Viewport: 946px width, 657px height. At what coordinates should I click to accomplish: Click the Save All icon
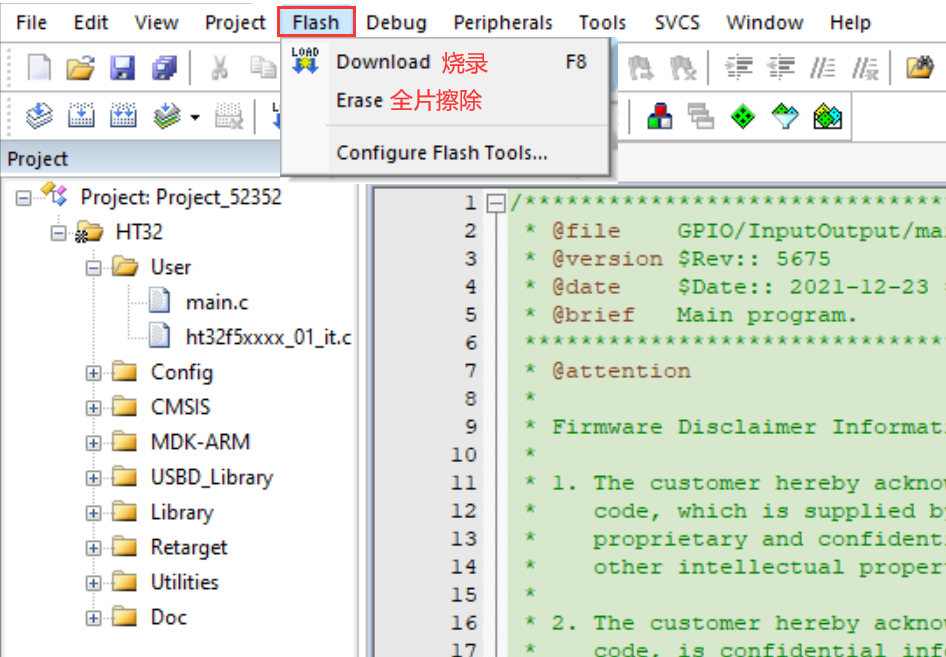click(x=164, y=68)
